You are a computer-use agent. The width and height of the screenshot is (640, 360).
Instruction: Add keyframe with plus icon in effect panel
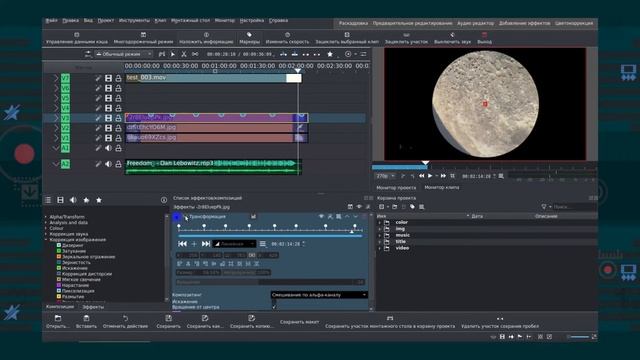click(x=194, y=244)
